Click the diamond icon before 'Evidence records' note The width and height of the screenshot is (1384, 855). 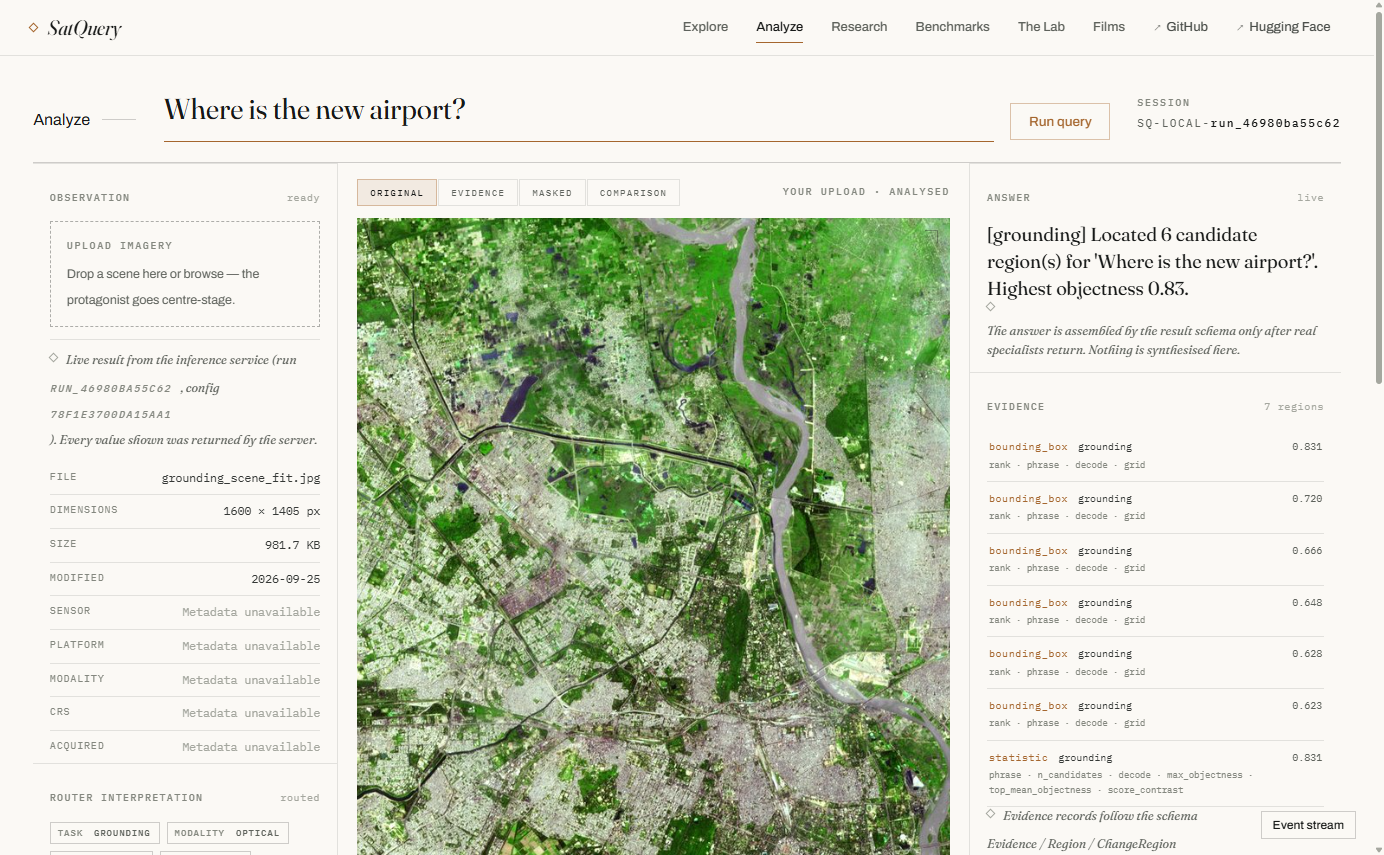pos(991,814)
